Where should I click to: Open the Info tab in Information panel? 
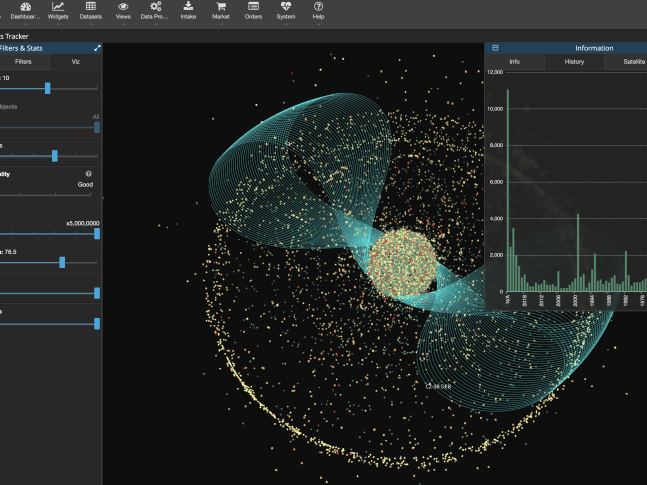(514, 62)
